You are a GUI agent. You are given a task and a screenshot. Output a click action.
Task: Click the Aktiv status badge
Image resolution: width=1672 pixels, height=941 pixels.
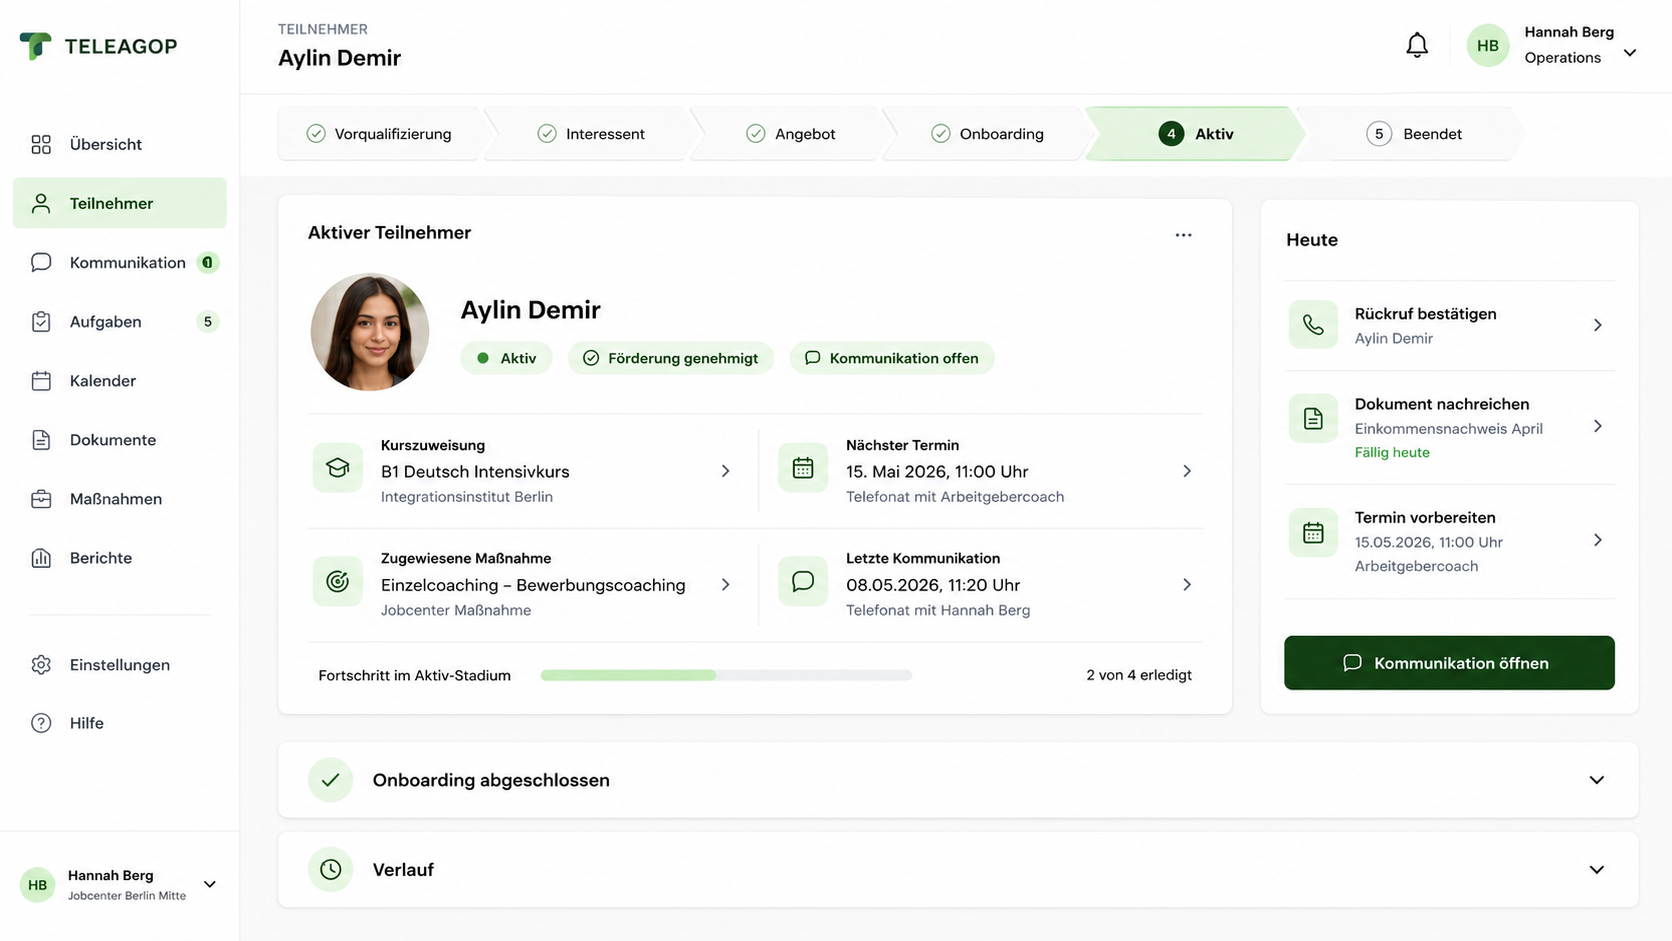coord(506,358)
